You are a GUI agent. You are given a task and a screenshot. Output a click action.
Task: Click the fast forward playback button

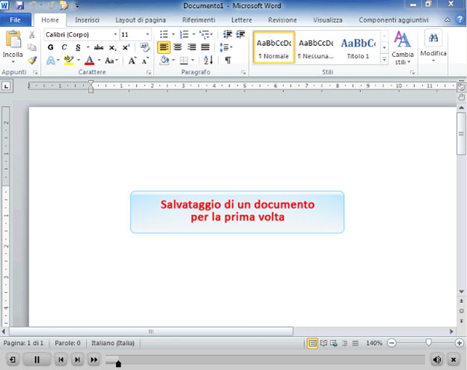coord(94,360)
